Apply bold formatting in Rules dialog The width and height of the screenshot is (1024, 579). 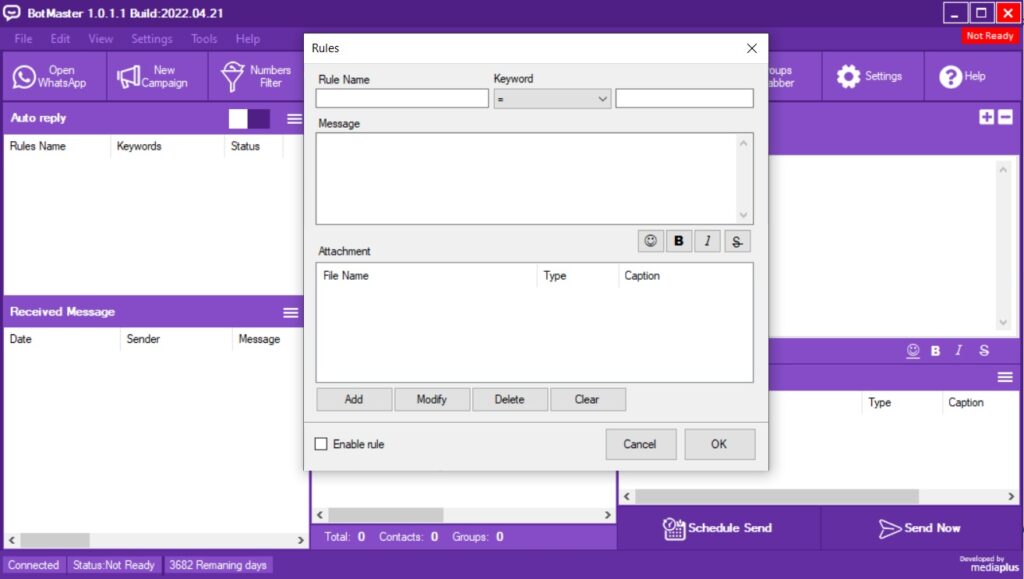679,241
